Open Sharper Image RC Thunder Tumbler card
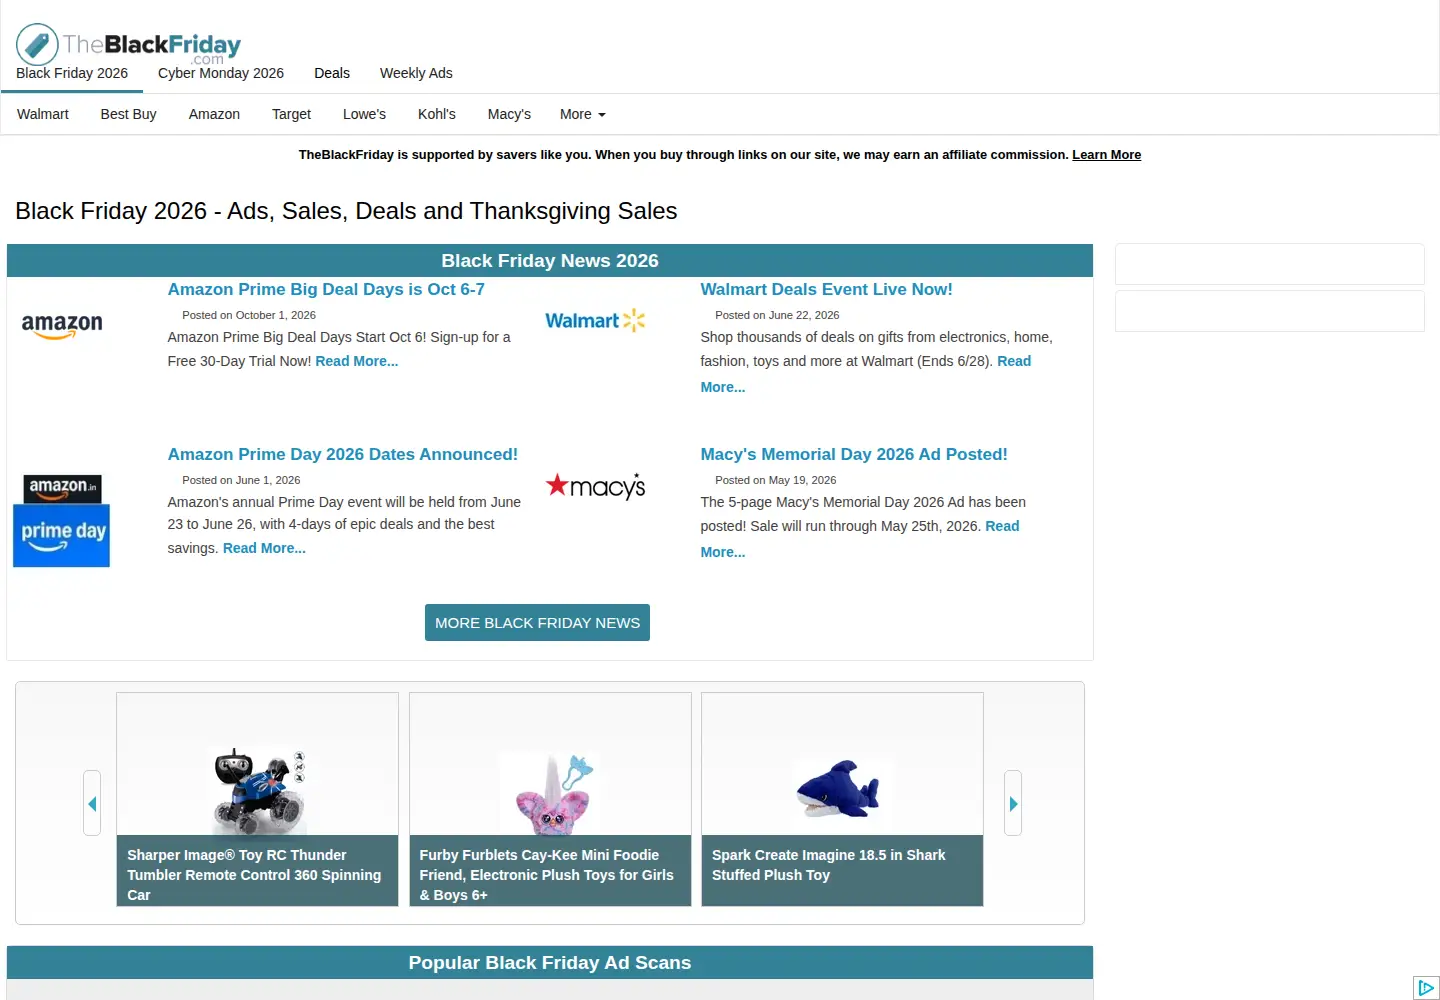1440x1000 pixels. 258,799
